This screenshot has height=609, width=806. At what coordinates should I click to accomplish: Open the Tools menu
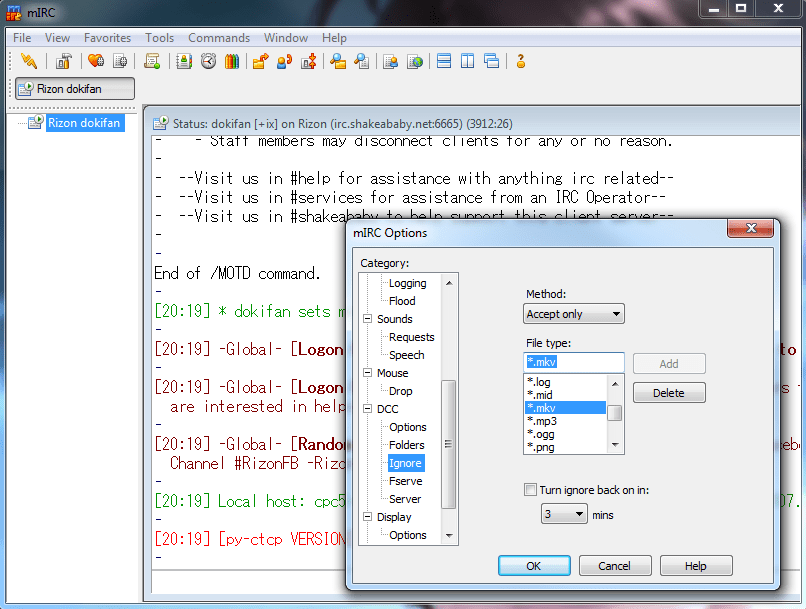[x=159, y=38]
